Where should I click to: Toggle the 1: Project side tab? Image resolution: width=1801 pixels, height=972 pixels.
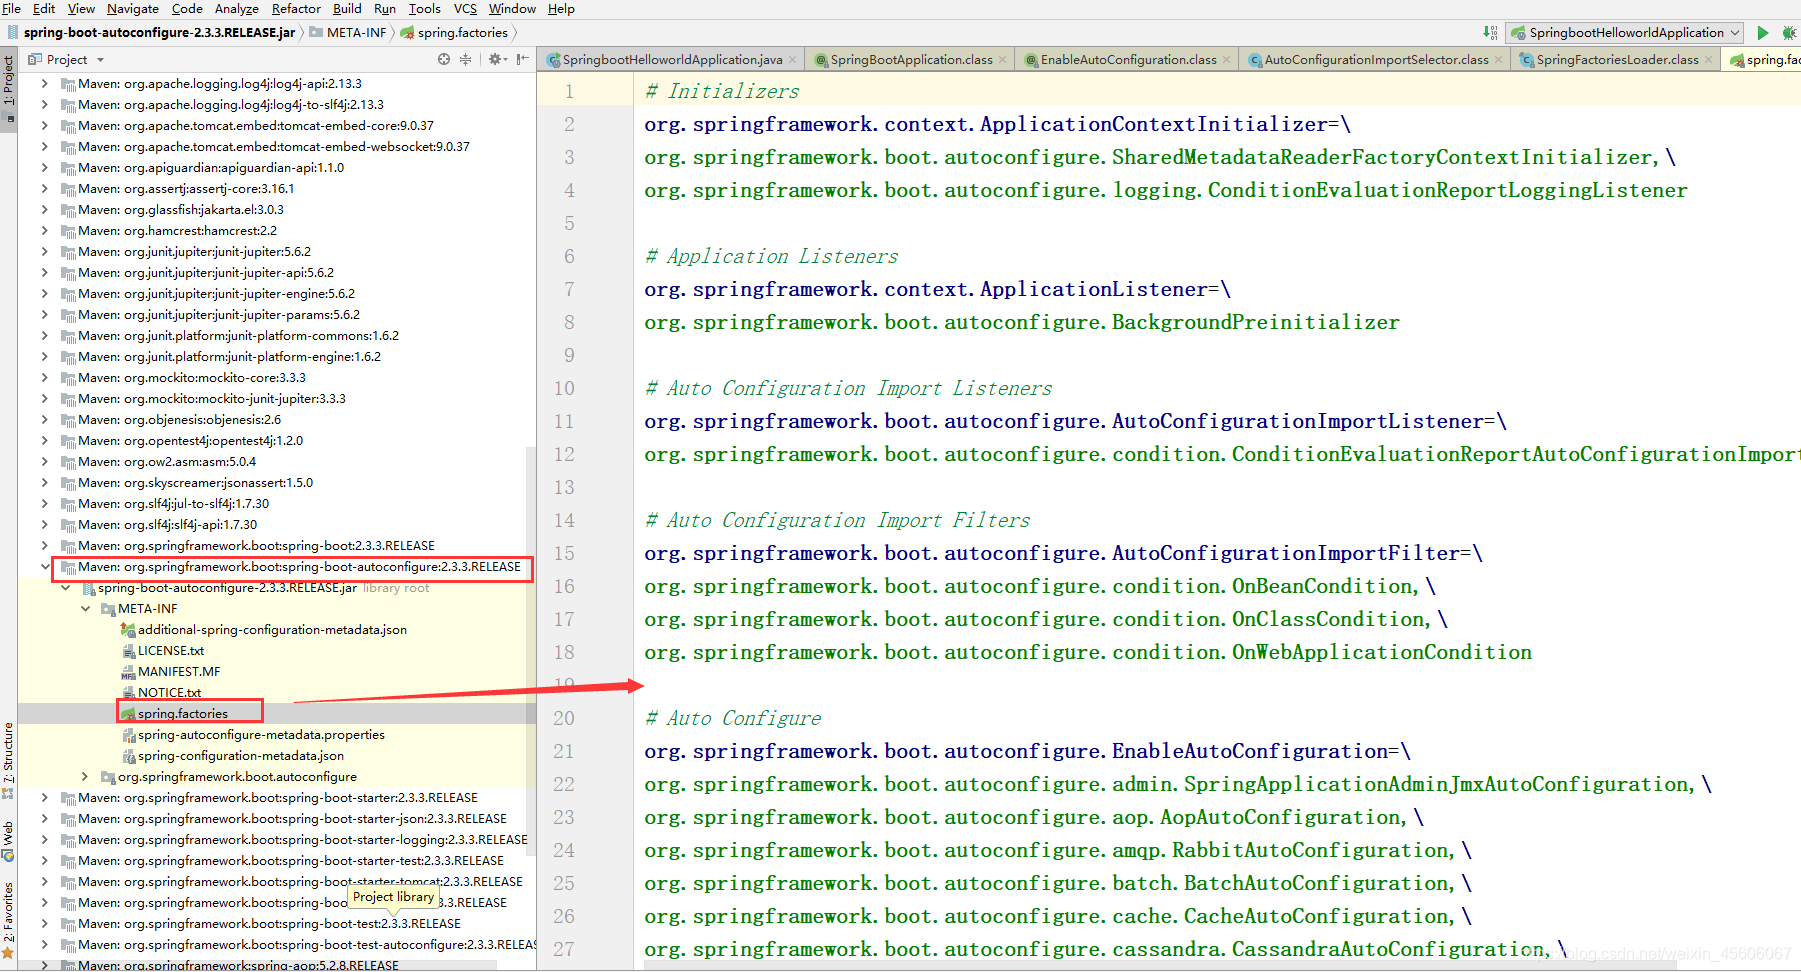pyautogui.click(x=8, y=88)
